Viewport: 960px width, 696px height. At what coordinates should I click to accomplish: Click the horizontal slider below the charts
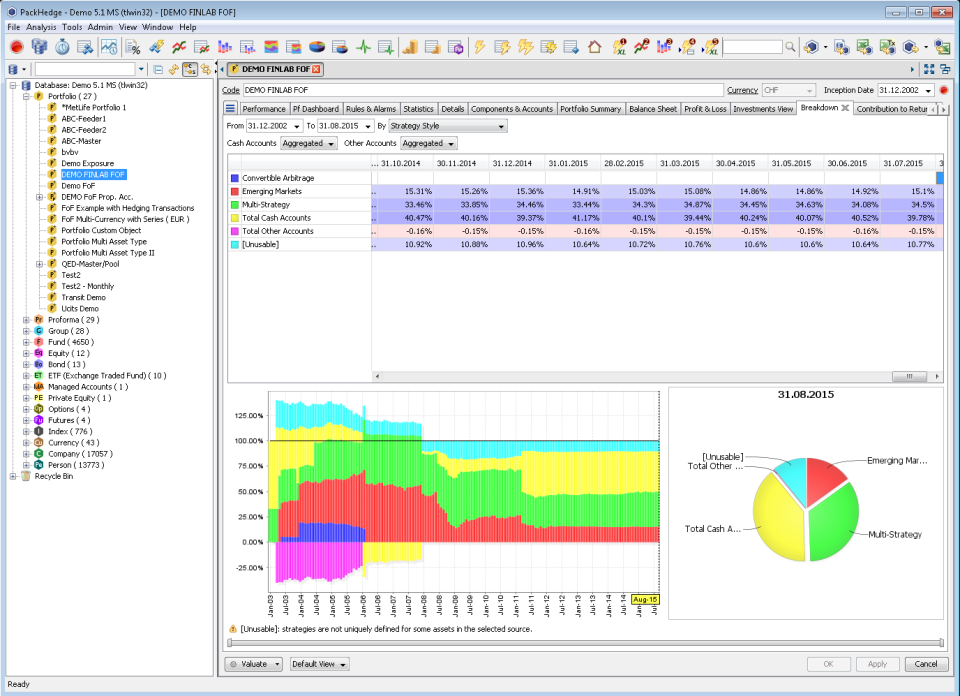(x=585, y=642)
